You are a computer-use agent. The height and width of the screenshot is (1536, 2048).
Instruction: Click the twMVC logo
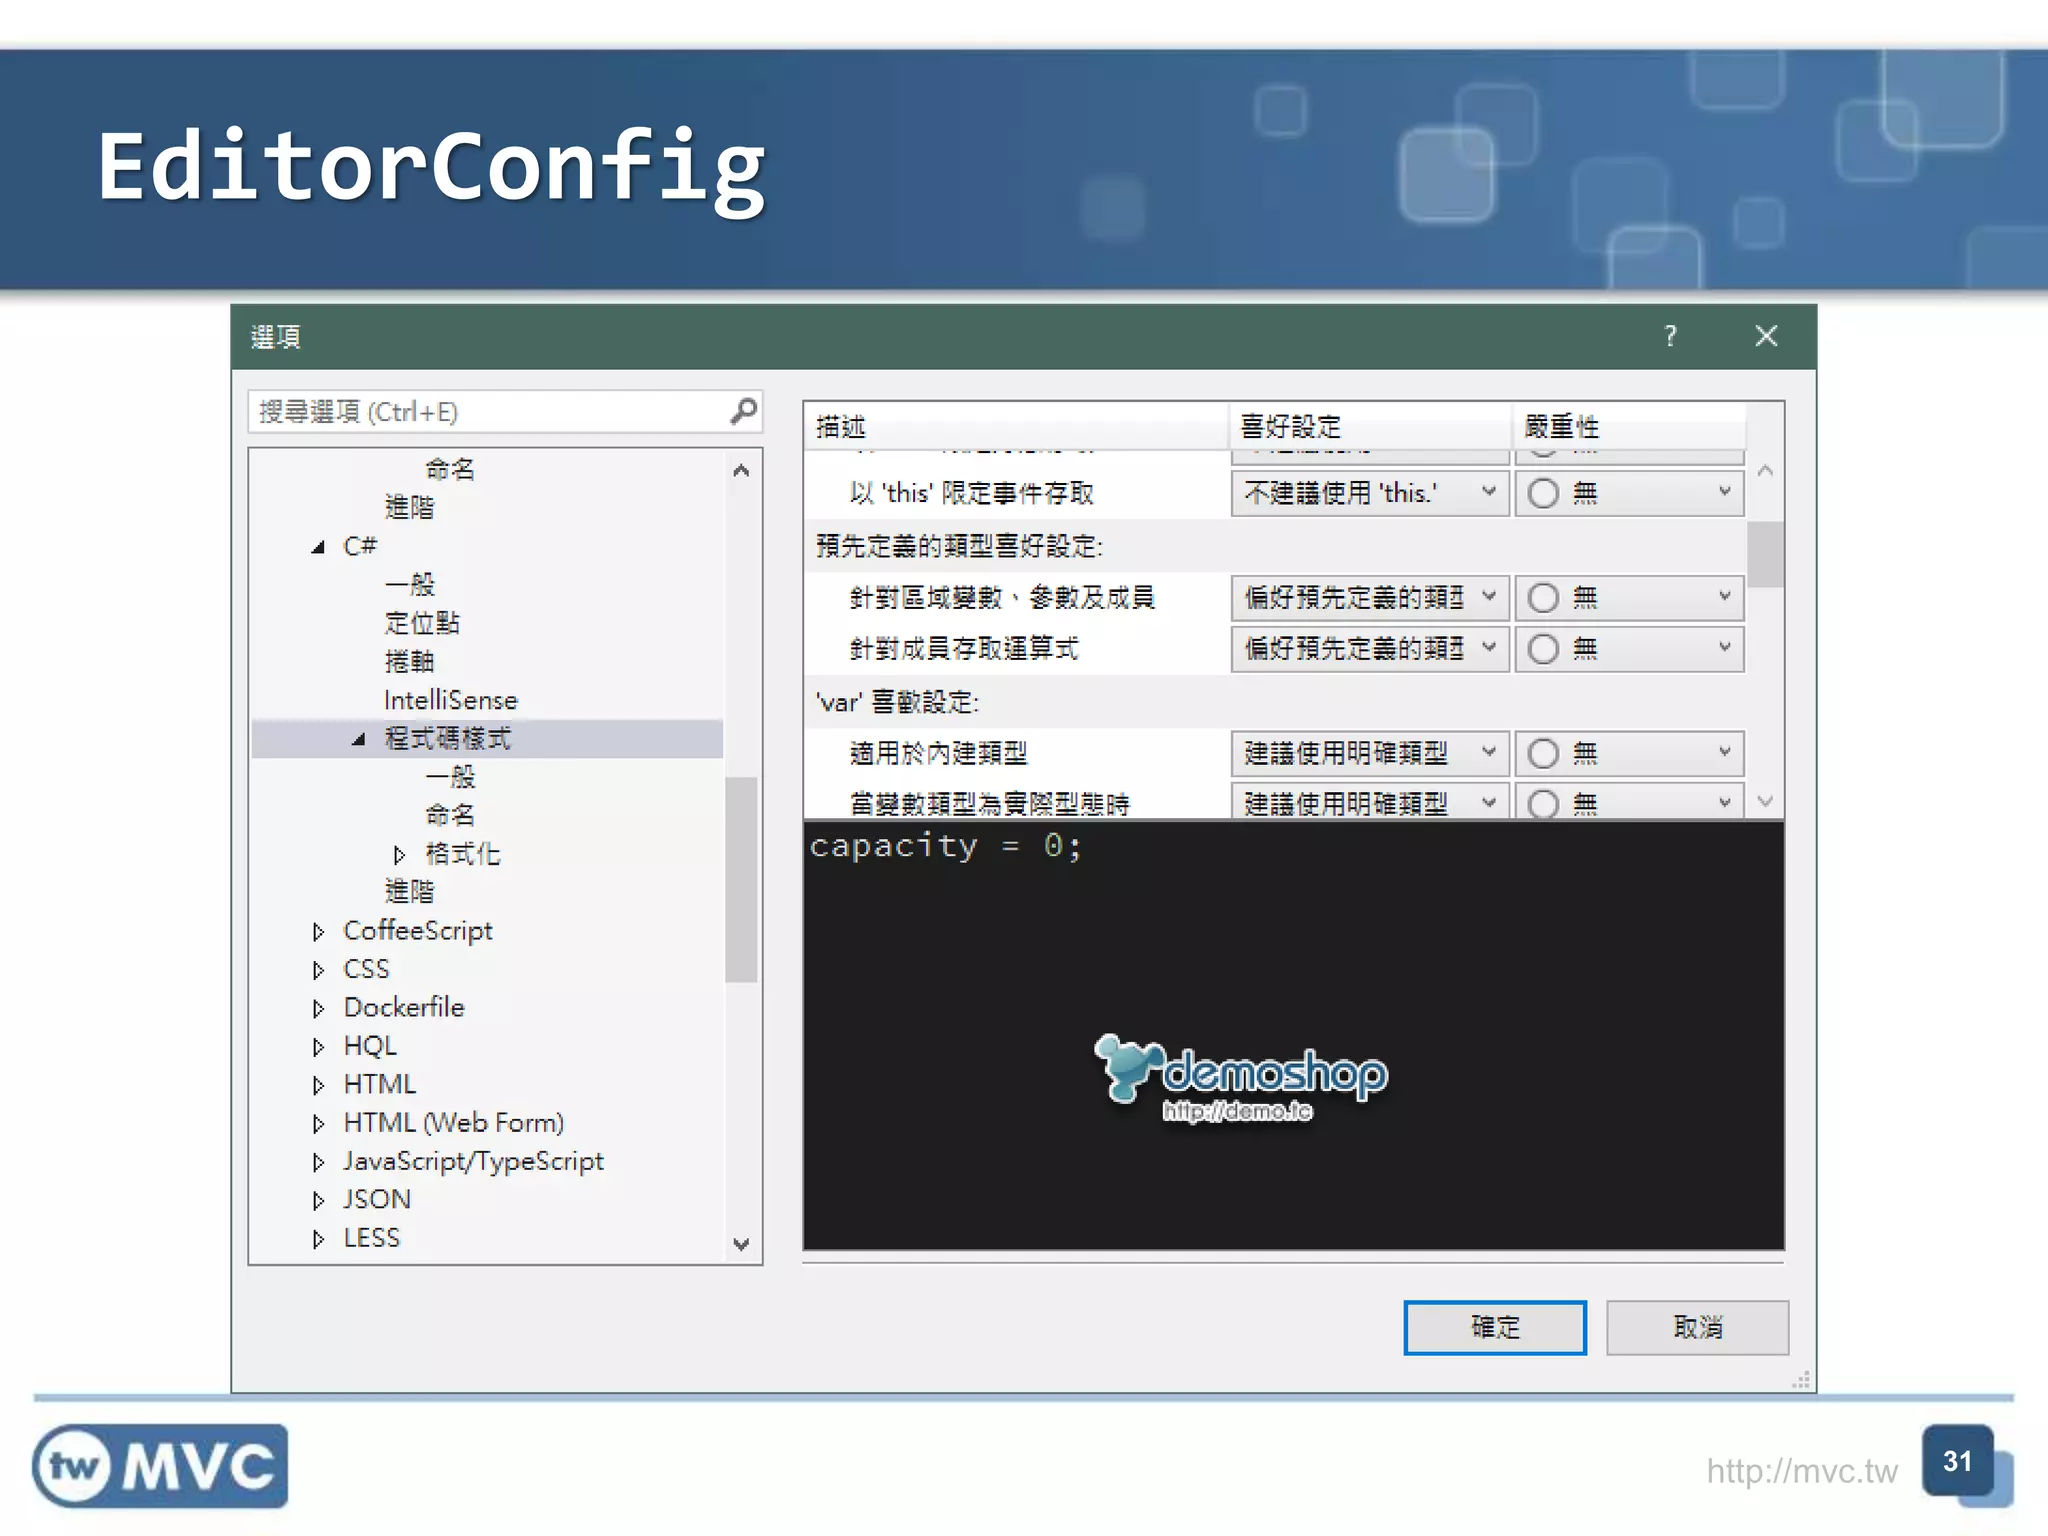coord(160,1466)
